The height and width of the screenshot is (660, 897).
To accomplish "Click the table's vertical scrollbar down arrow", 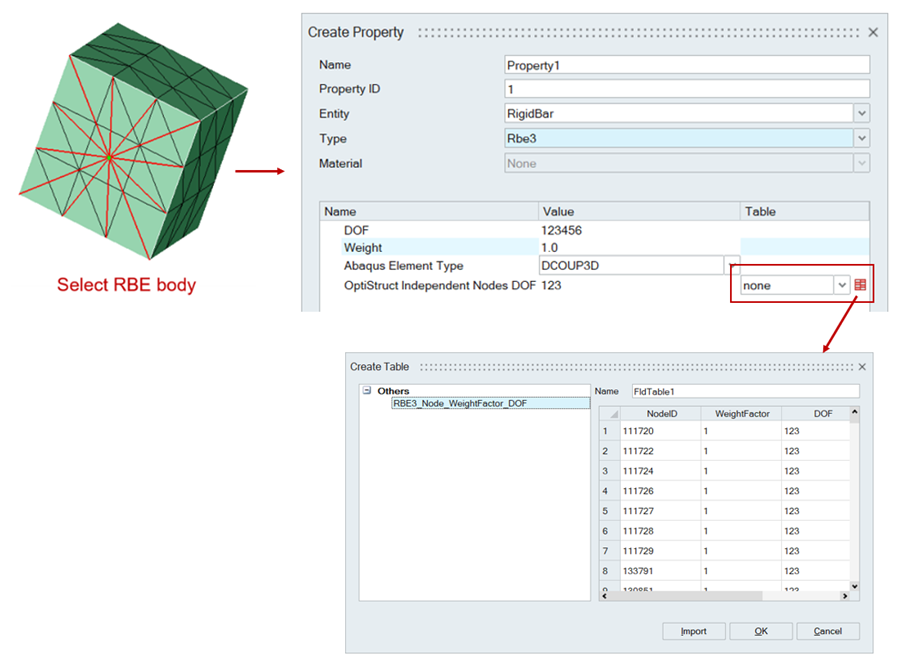I will (854, 586).
